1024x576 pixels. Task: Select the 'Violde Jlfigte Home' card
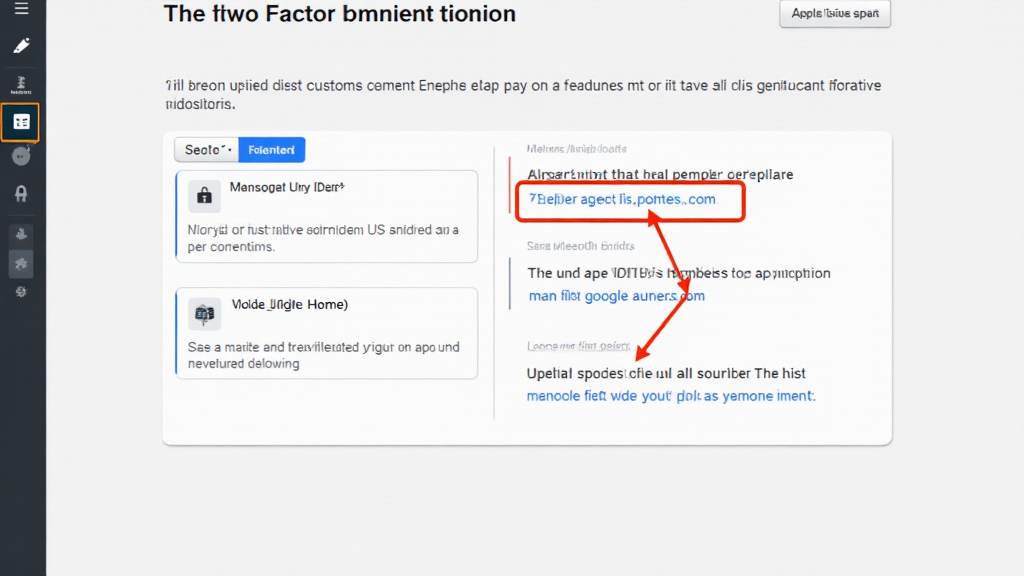(327, 334)
